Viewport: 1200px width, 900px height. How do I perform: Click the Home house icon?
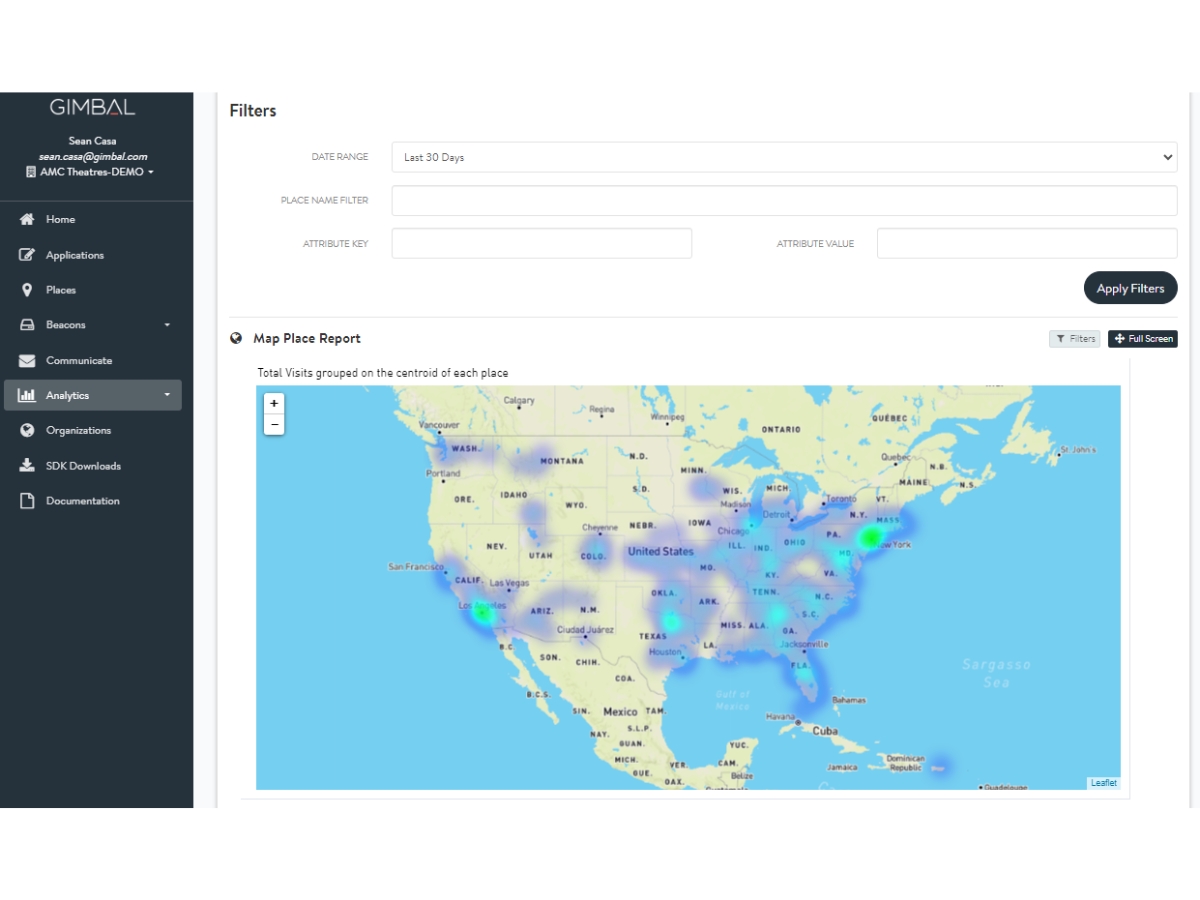pyautogui.click(x=27, y=219)
